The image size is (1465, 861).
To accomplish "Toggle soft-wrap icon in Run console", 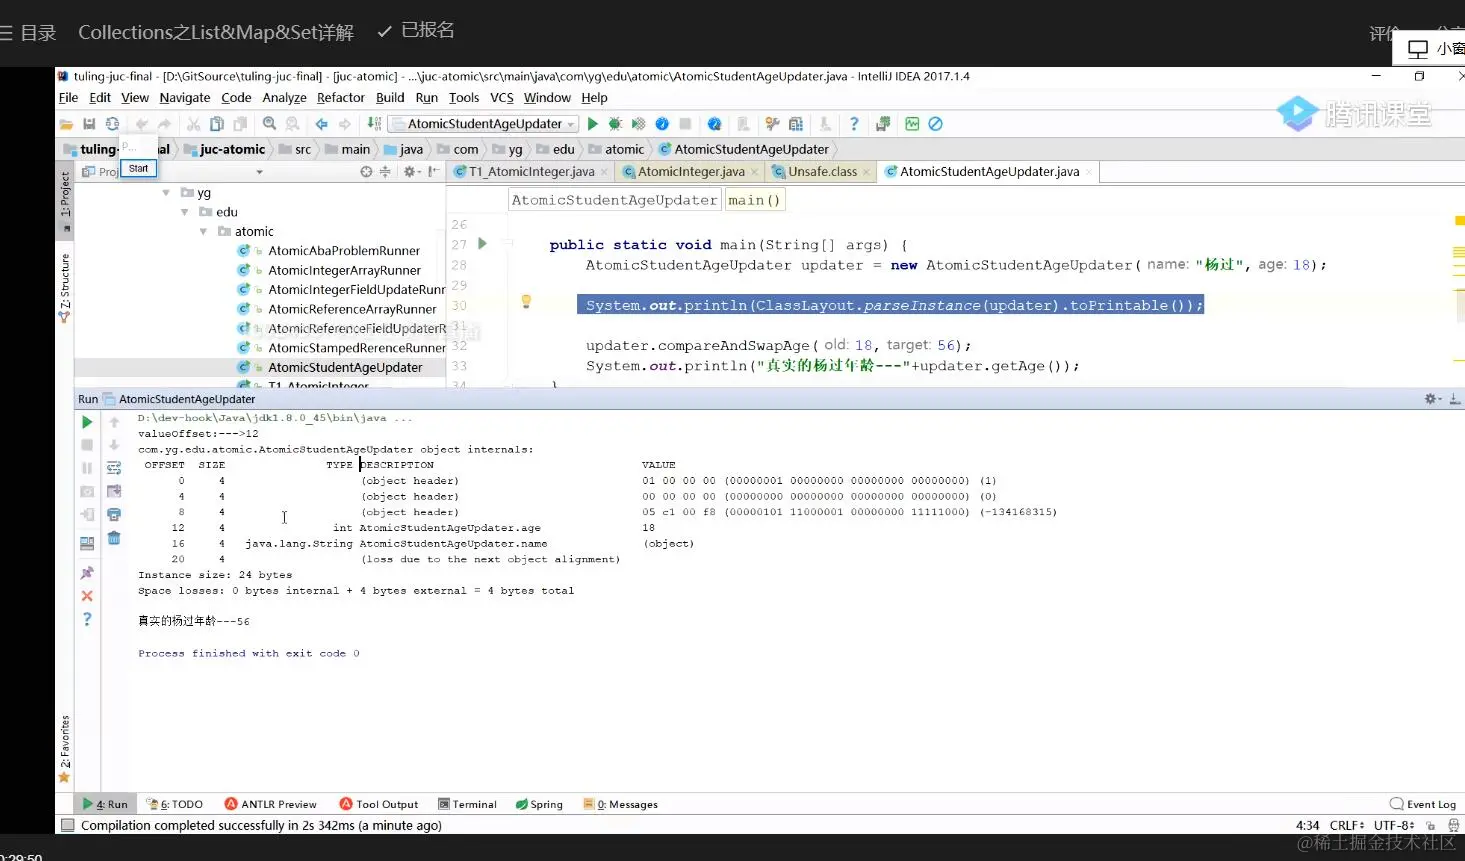I will coord(114,468).
